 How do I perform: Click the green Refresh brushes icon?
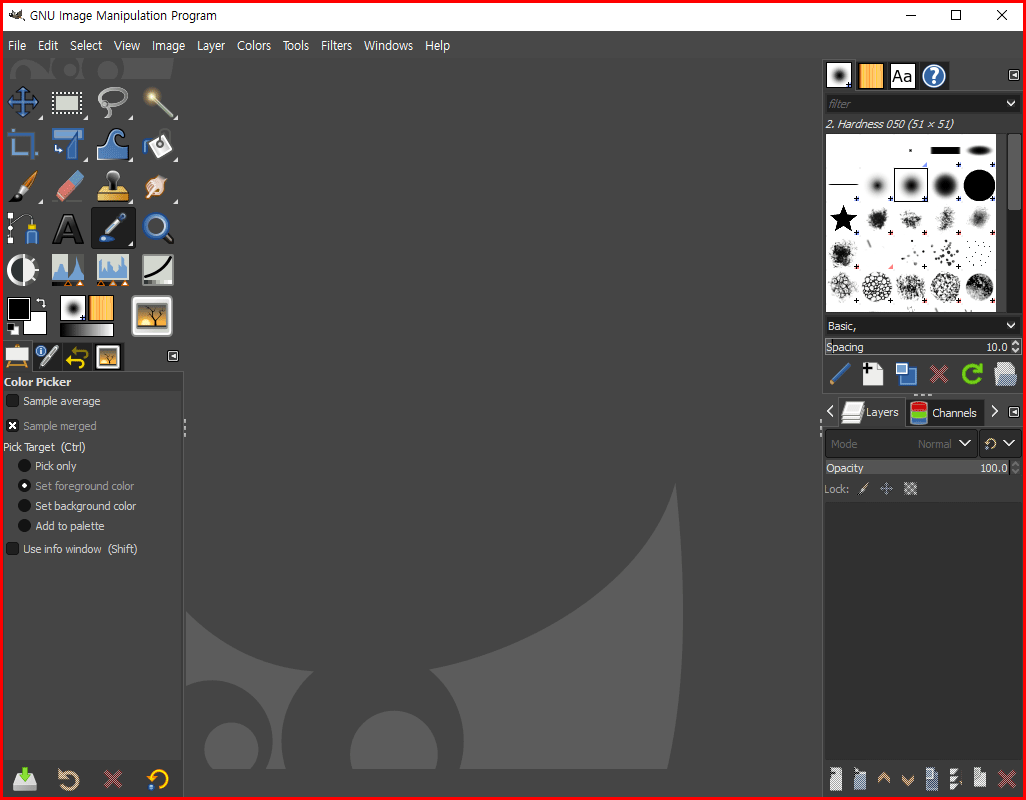(972, 374)
